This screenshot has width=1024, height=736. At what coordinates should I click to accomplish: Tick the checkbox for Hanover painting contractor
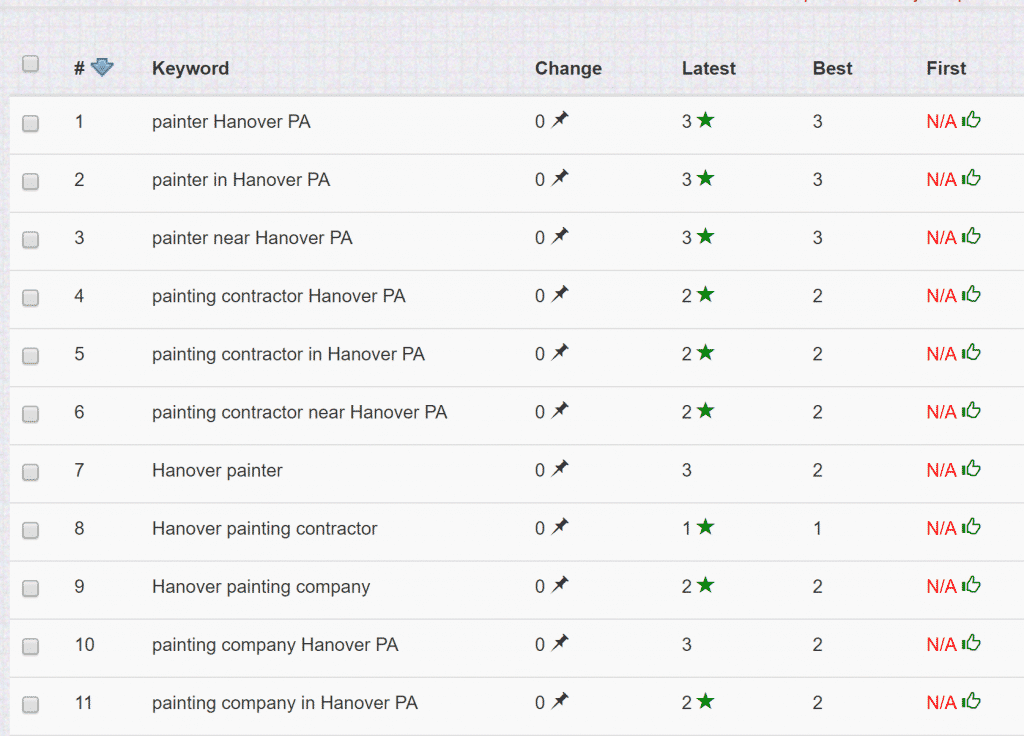click(30, 529)
